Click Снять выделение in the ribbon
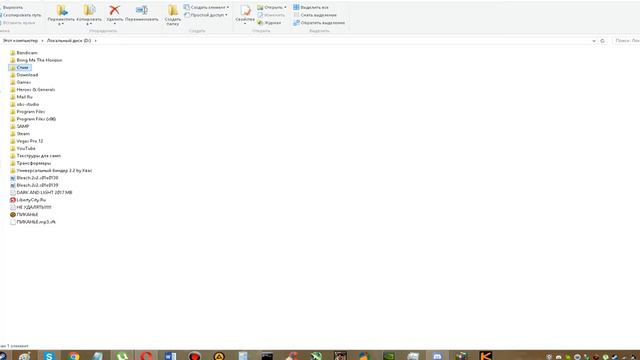 click(315, 15)
